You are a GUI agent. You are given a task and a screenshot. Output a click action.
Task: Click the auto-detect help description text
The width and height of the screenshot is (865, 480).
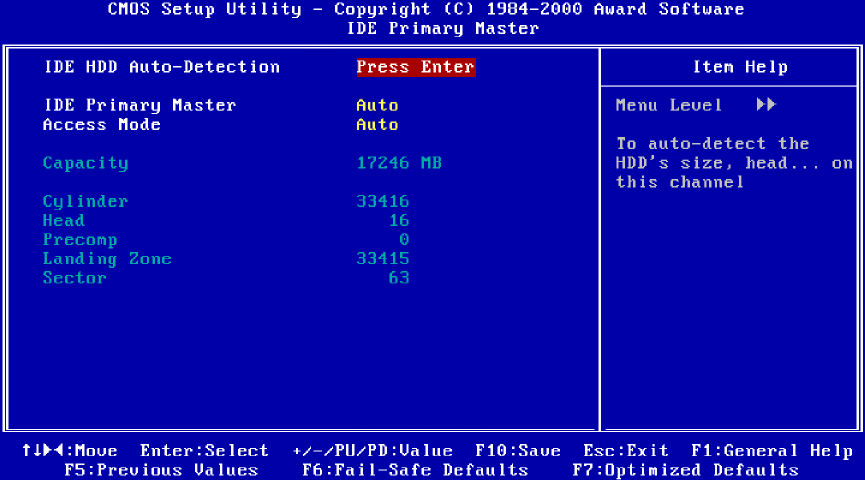[x=735, y=163]
